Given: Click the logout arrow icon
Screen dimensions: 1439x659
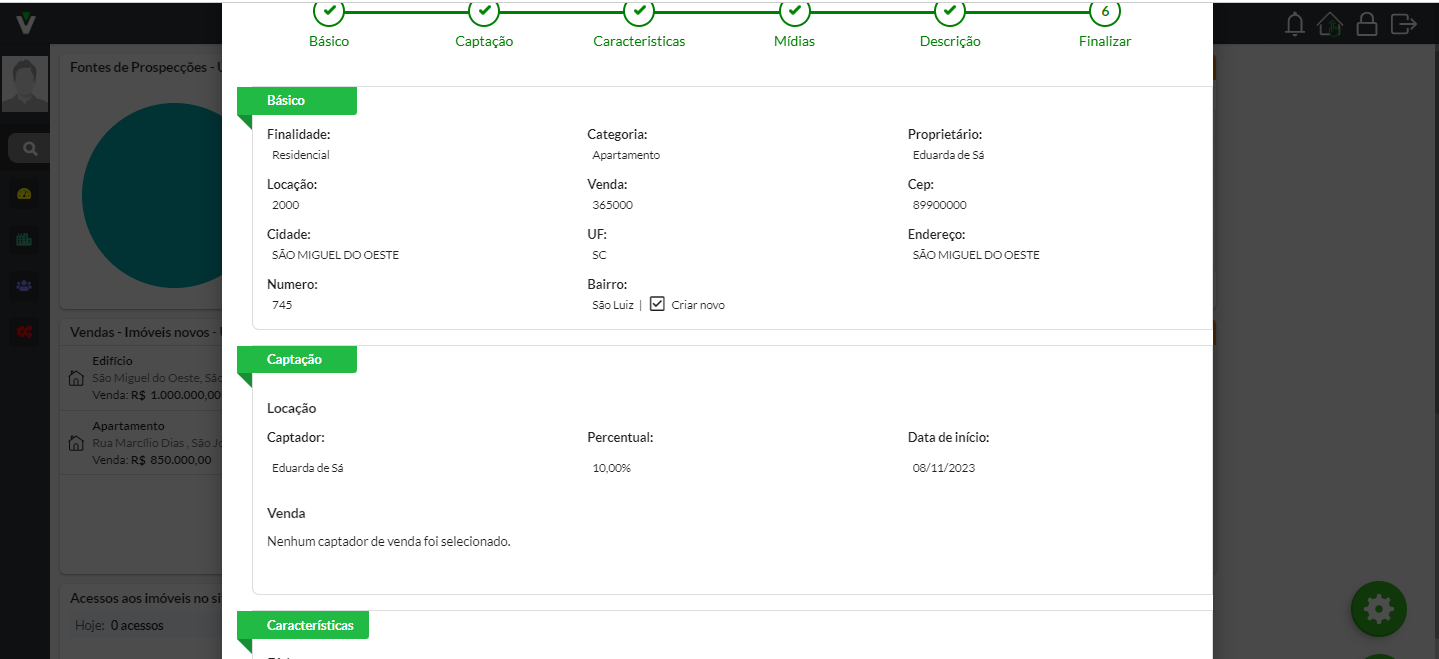Looking at the screenshot, I should [x=1404, y=23].
